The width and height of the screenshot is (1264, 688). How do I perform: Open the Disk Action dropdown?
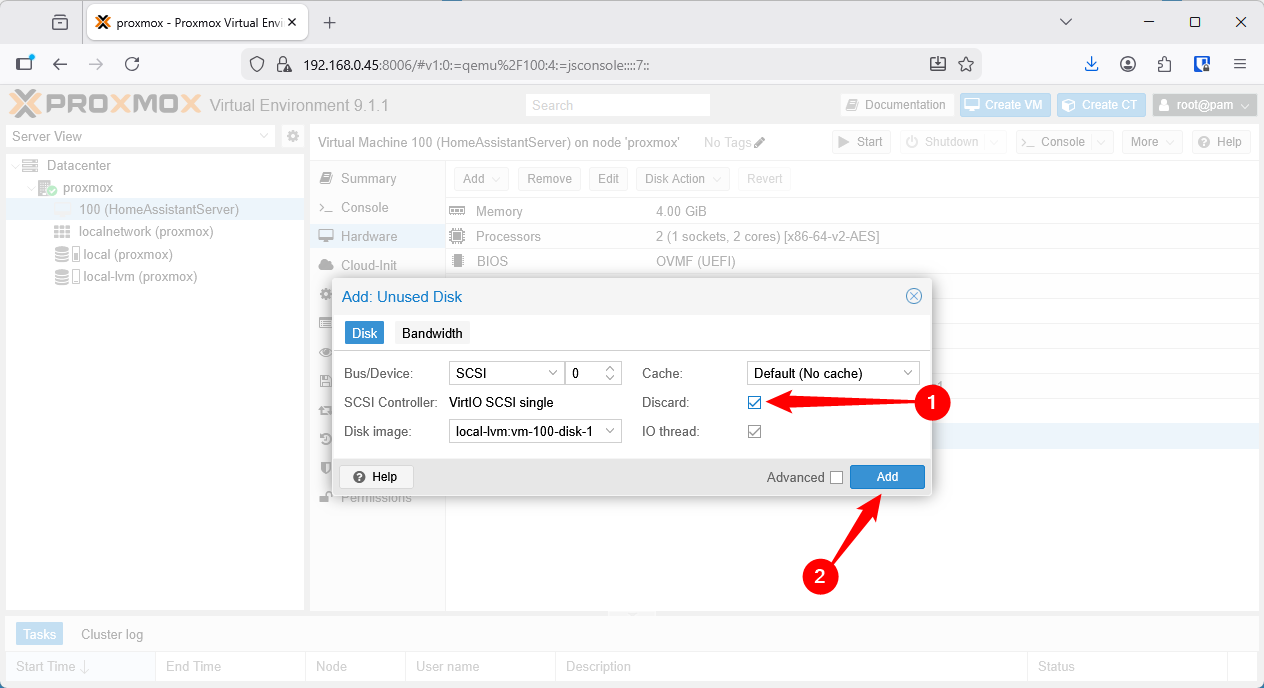click(x=683, y=179)
